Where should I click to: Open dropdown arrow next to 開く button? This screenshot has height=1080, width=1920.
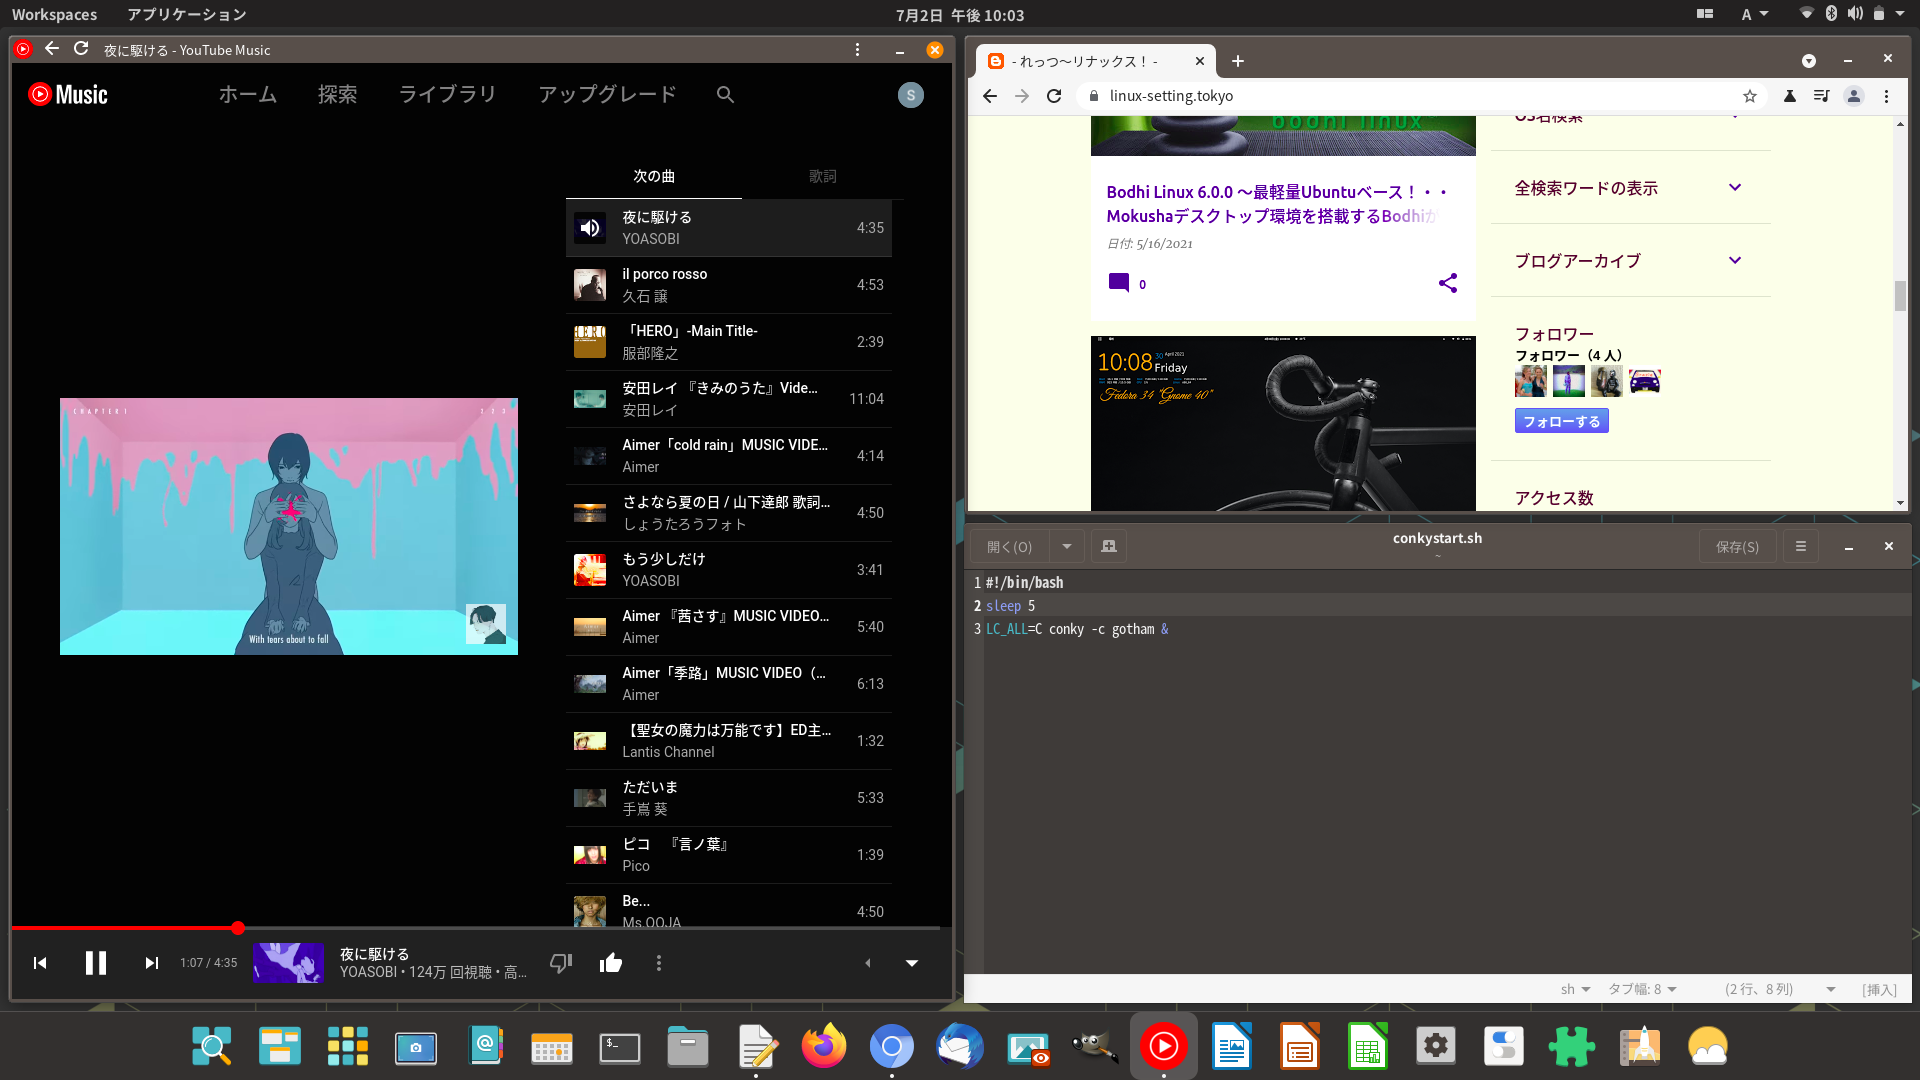[x=1066, y=546]
